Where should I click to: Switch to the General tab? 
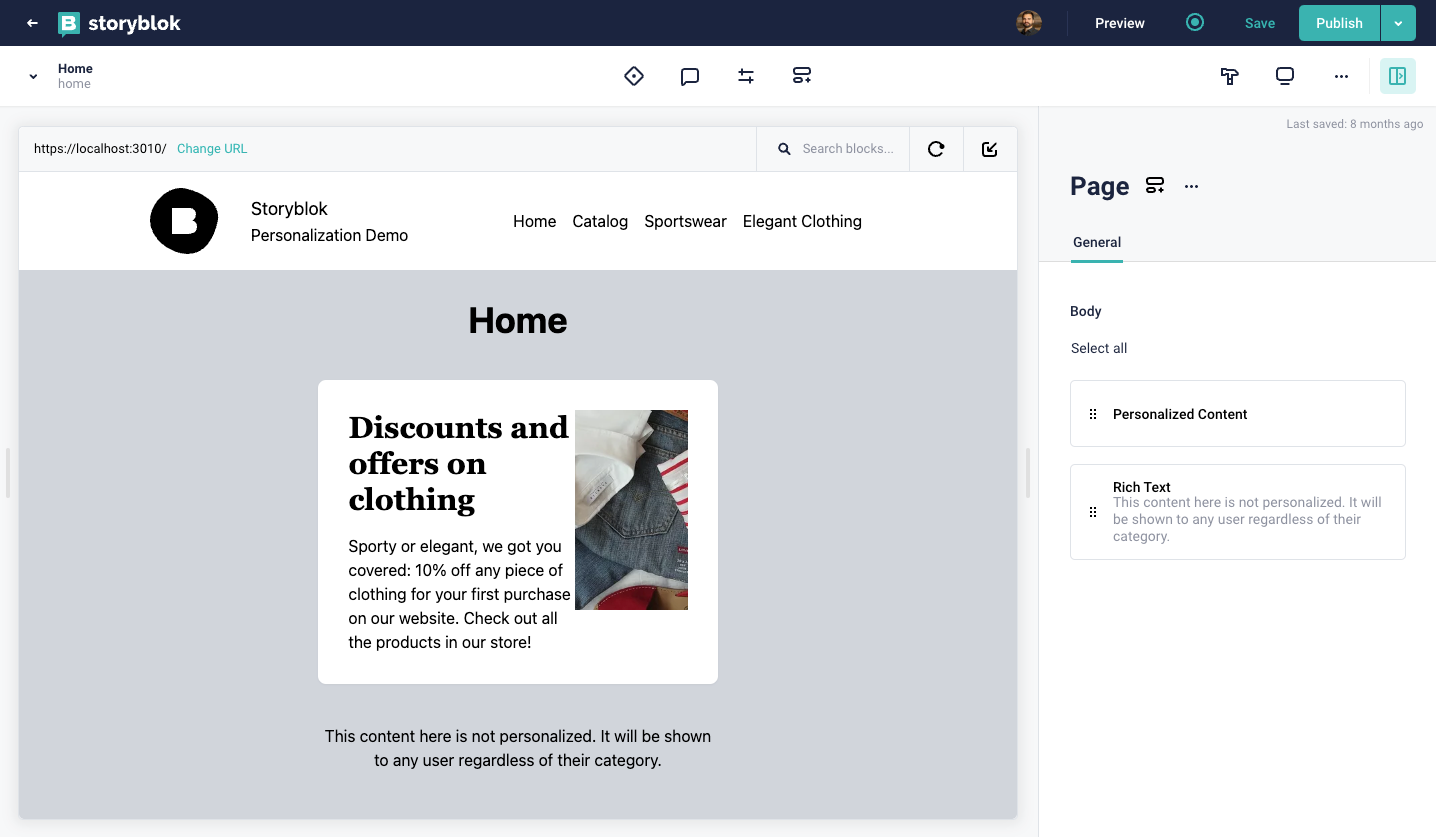(1097, 242)
